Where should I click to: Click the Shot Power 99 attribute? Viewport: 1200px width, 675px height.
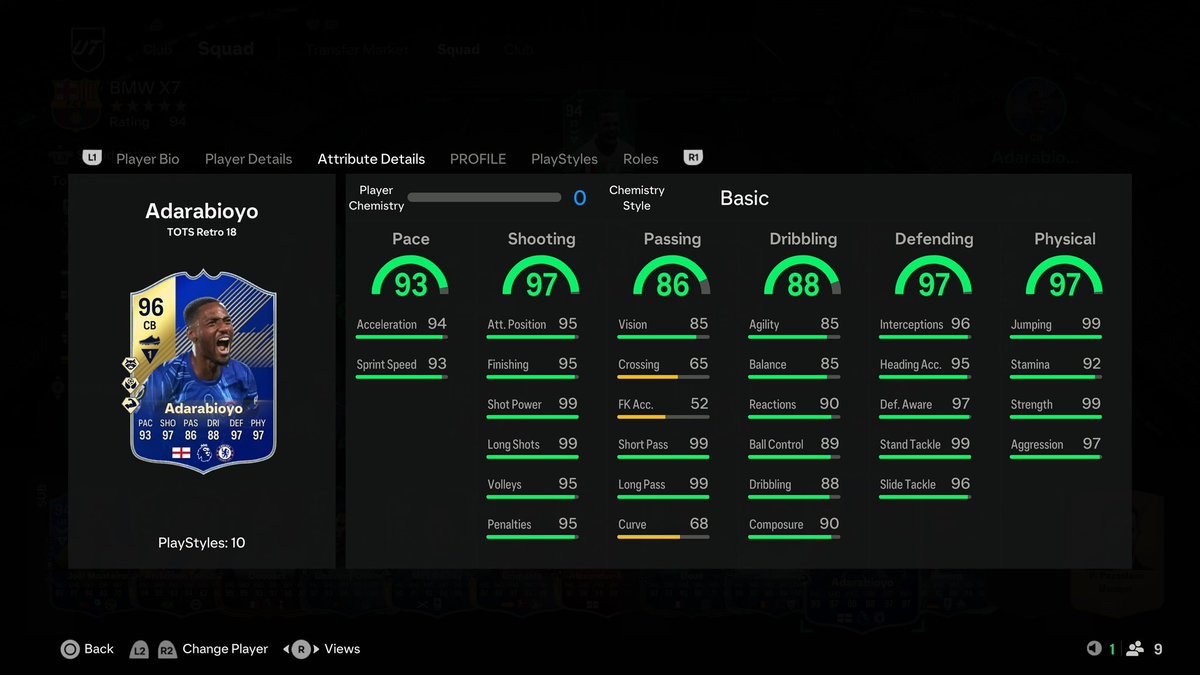click(532, 406)
